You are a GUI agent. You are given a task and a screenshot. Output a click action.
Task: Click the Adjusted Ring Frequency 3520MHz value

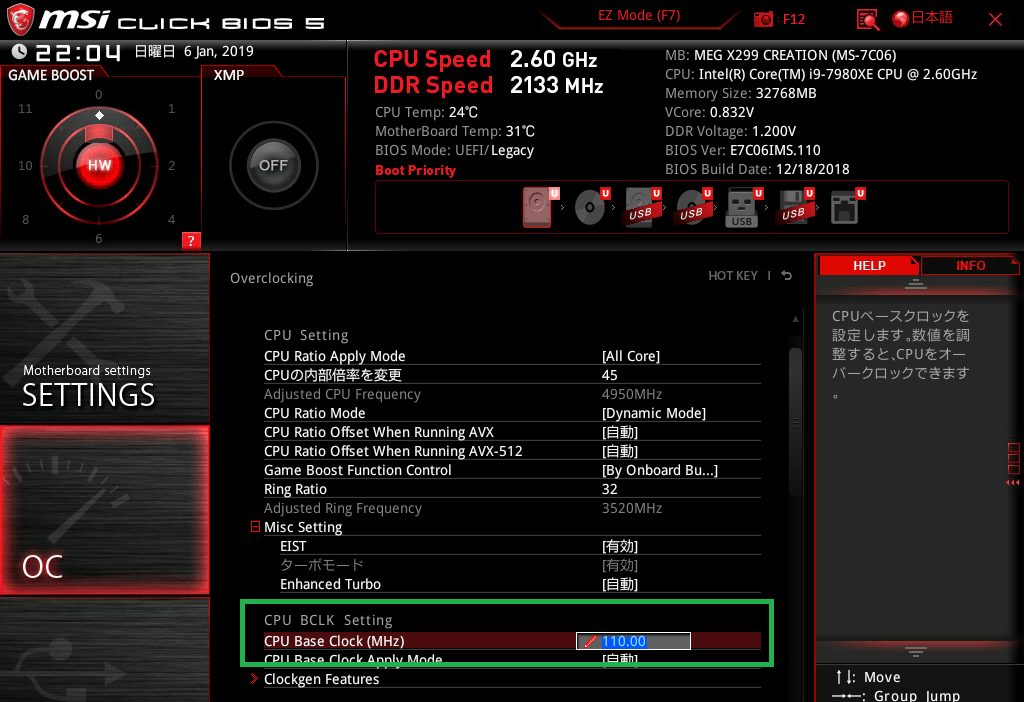coord(632,507)
